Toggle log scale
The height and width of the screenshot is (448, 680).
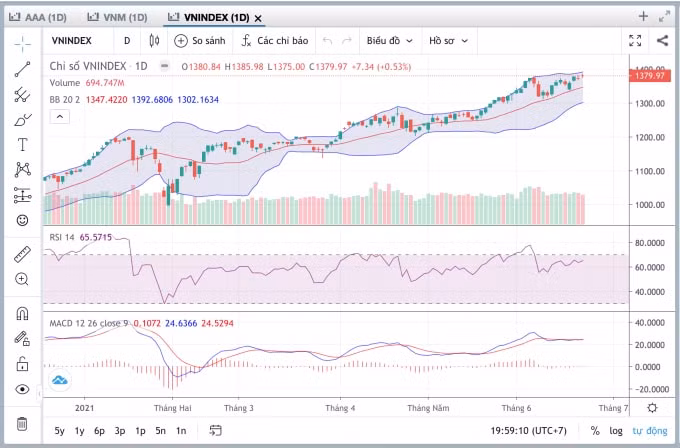pyautogui.click(x=616, y=431)
